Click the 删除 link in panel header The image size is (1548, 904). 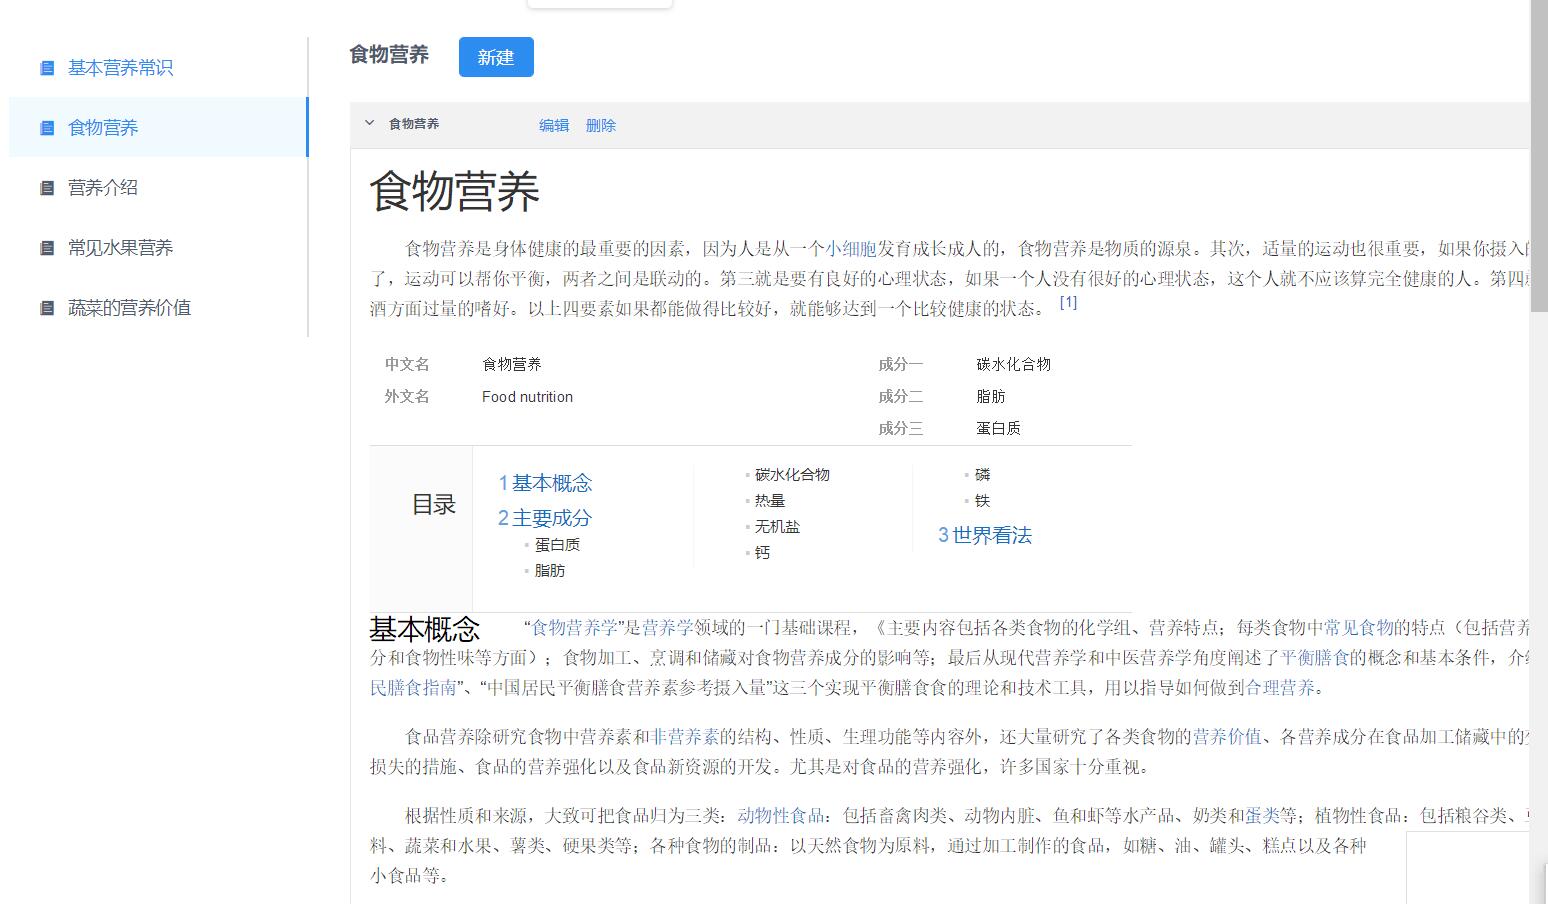pos(601,125)
